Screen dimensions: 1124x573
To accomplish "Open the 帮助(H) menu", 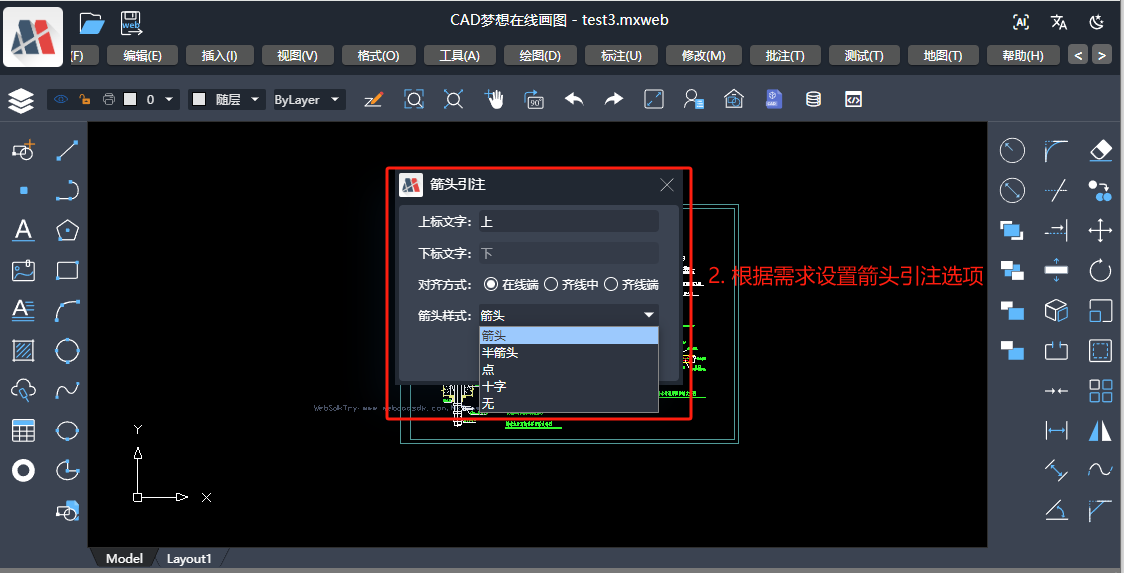I will click(1023, 56).
